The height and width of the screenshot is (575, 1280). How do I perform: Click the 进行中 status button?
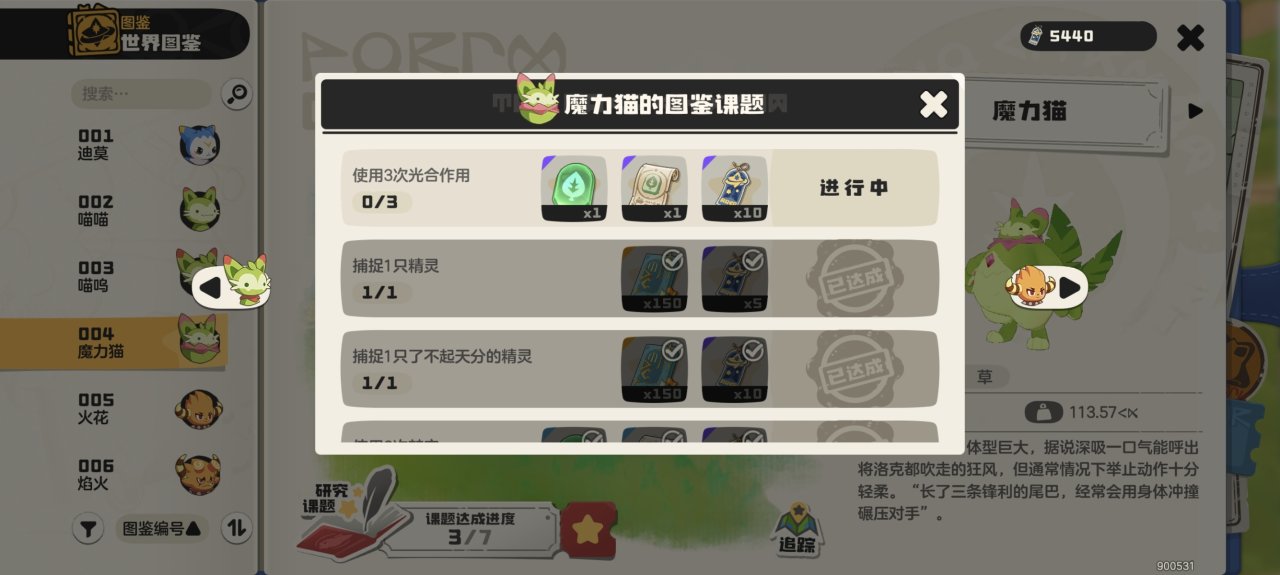point(854,188)
